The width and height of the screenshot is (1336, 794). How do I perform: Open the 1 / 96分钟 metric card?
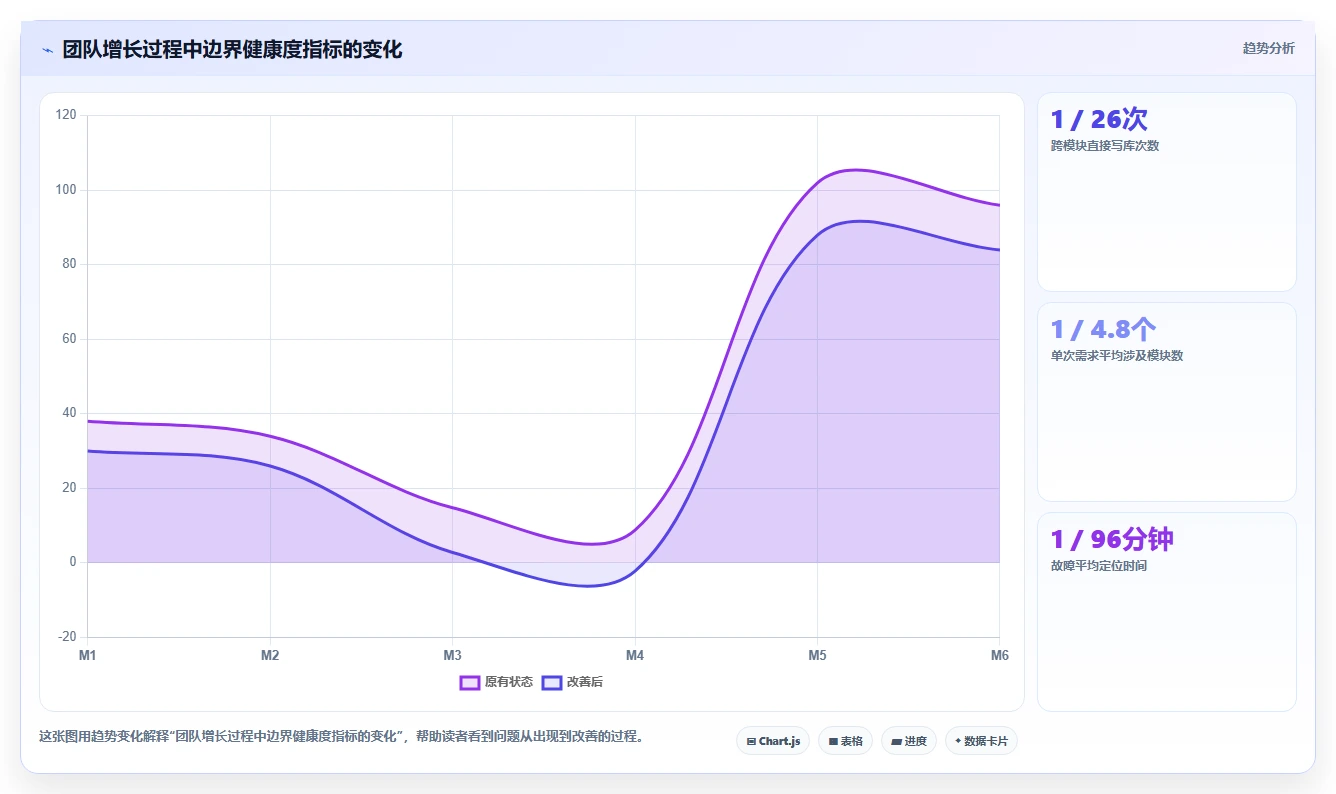[x=1167, y=612]
